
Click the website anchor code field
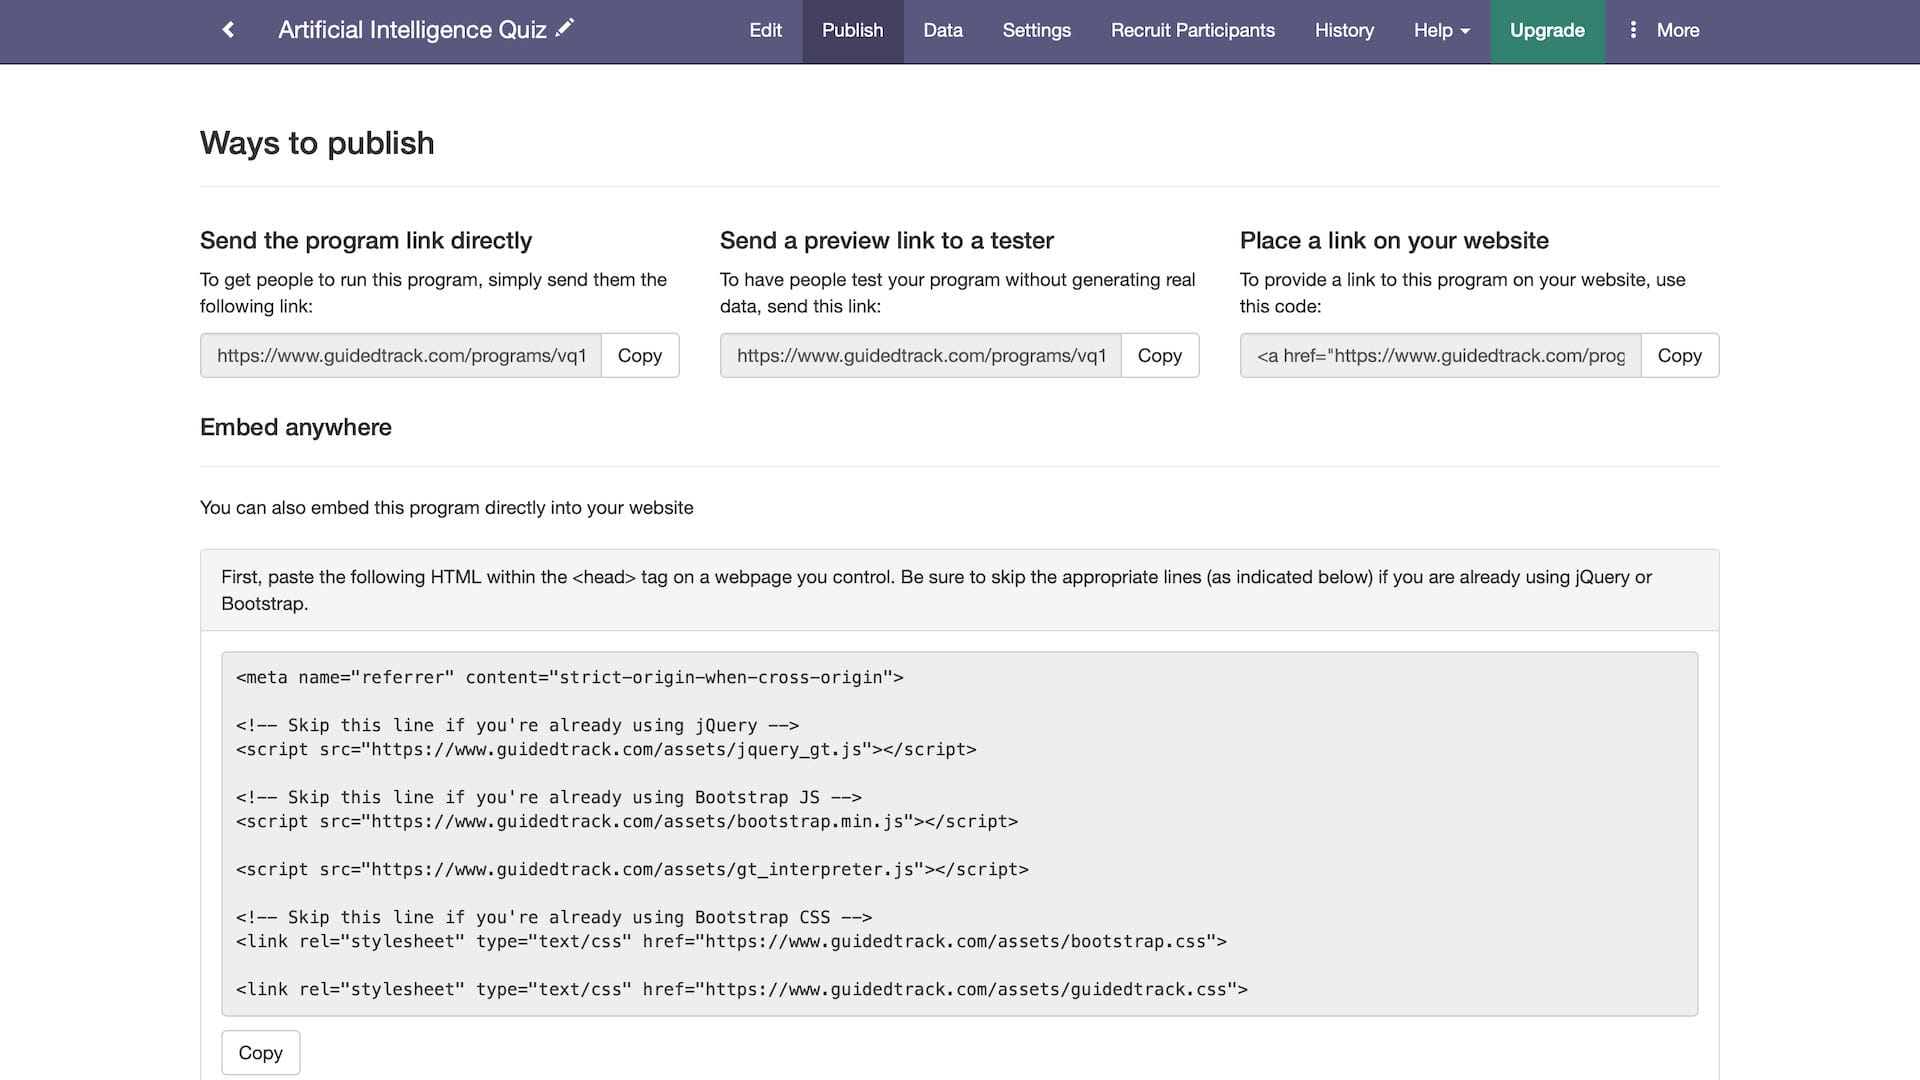[x=1440, y=355]
